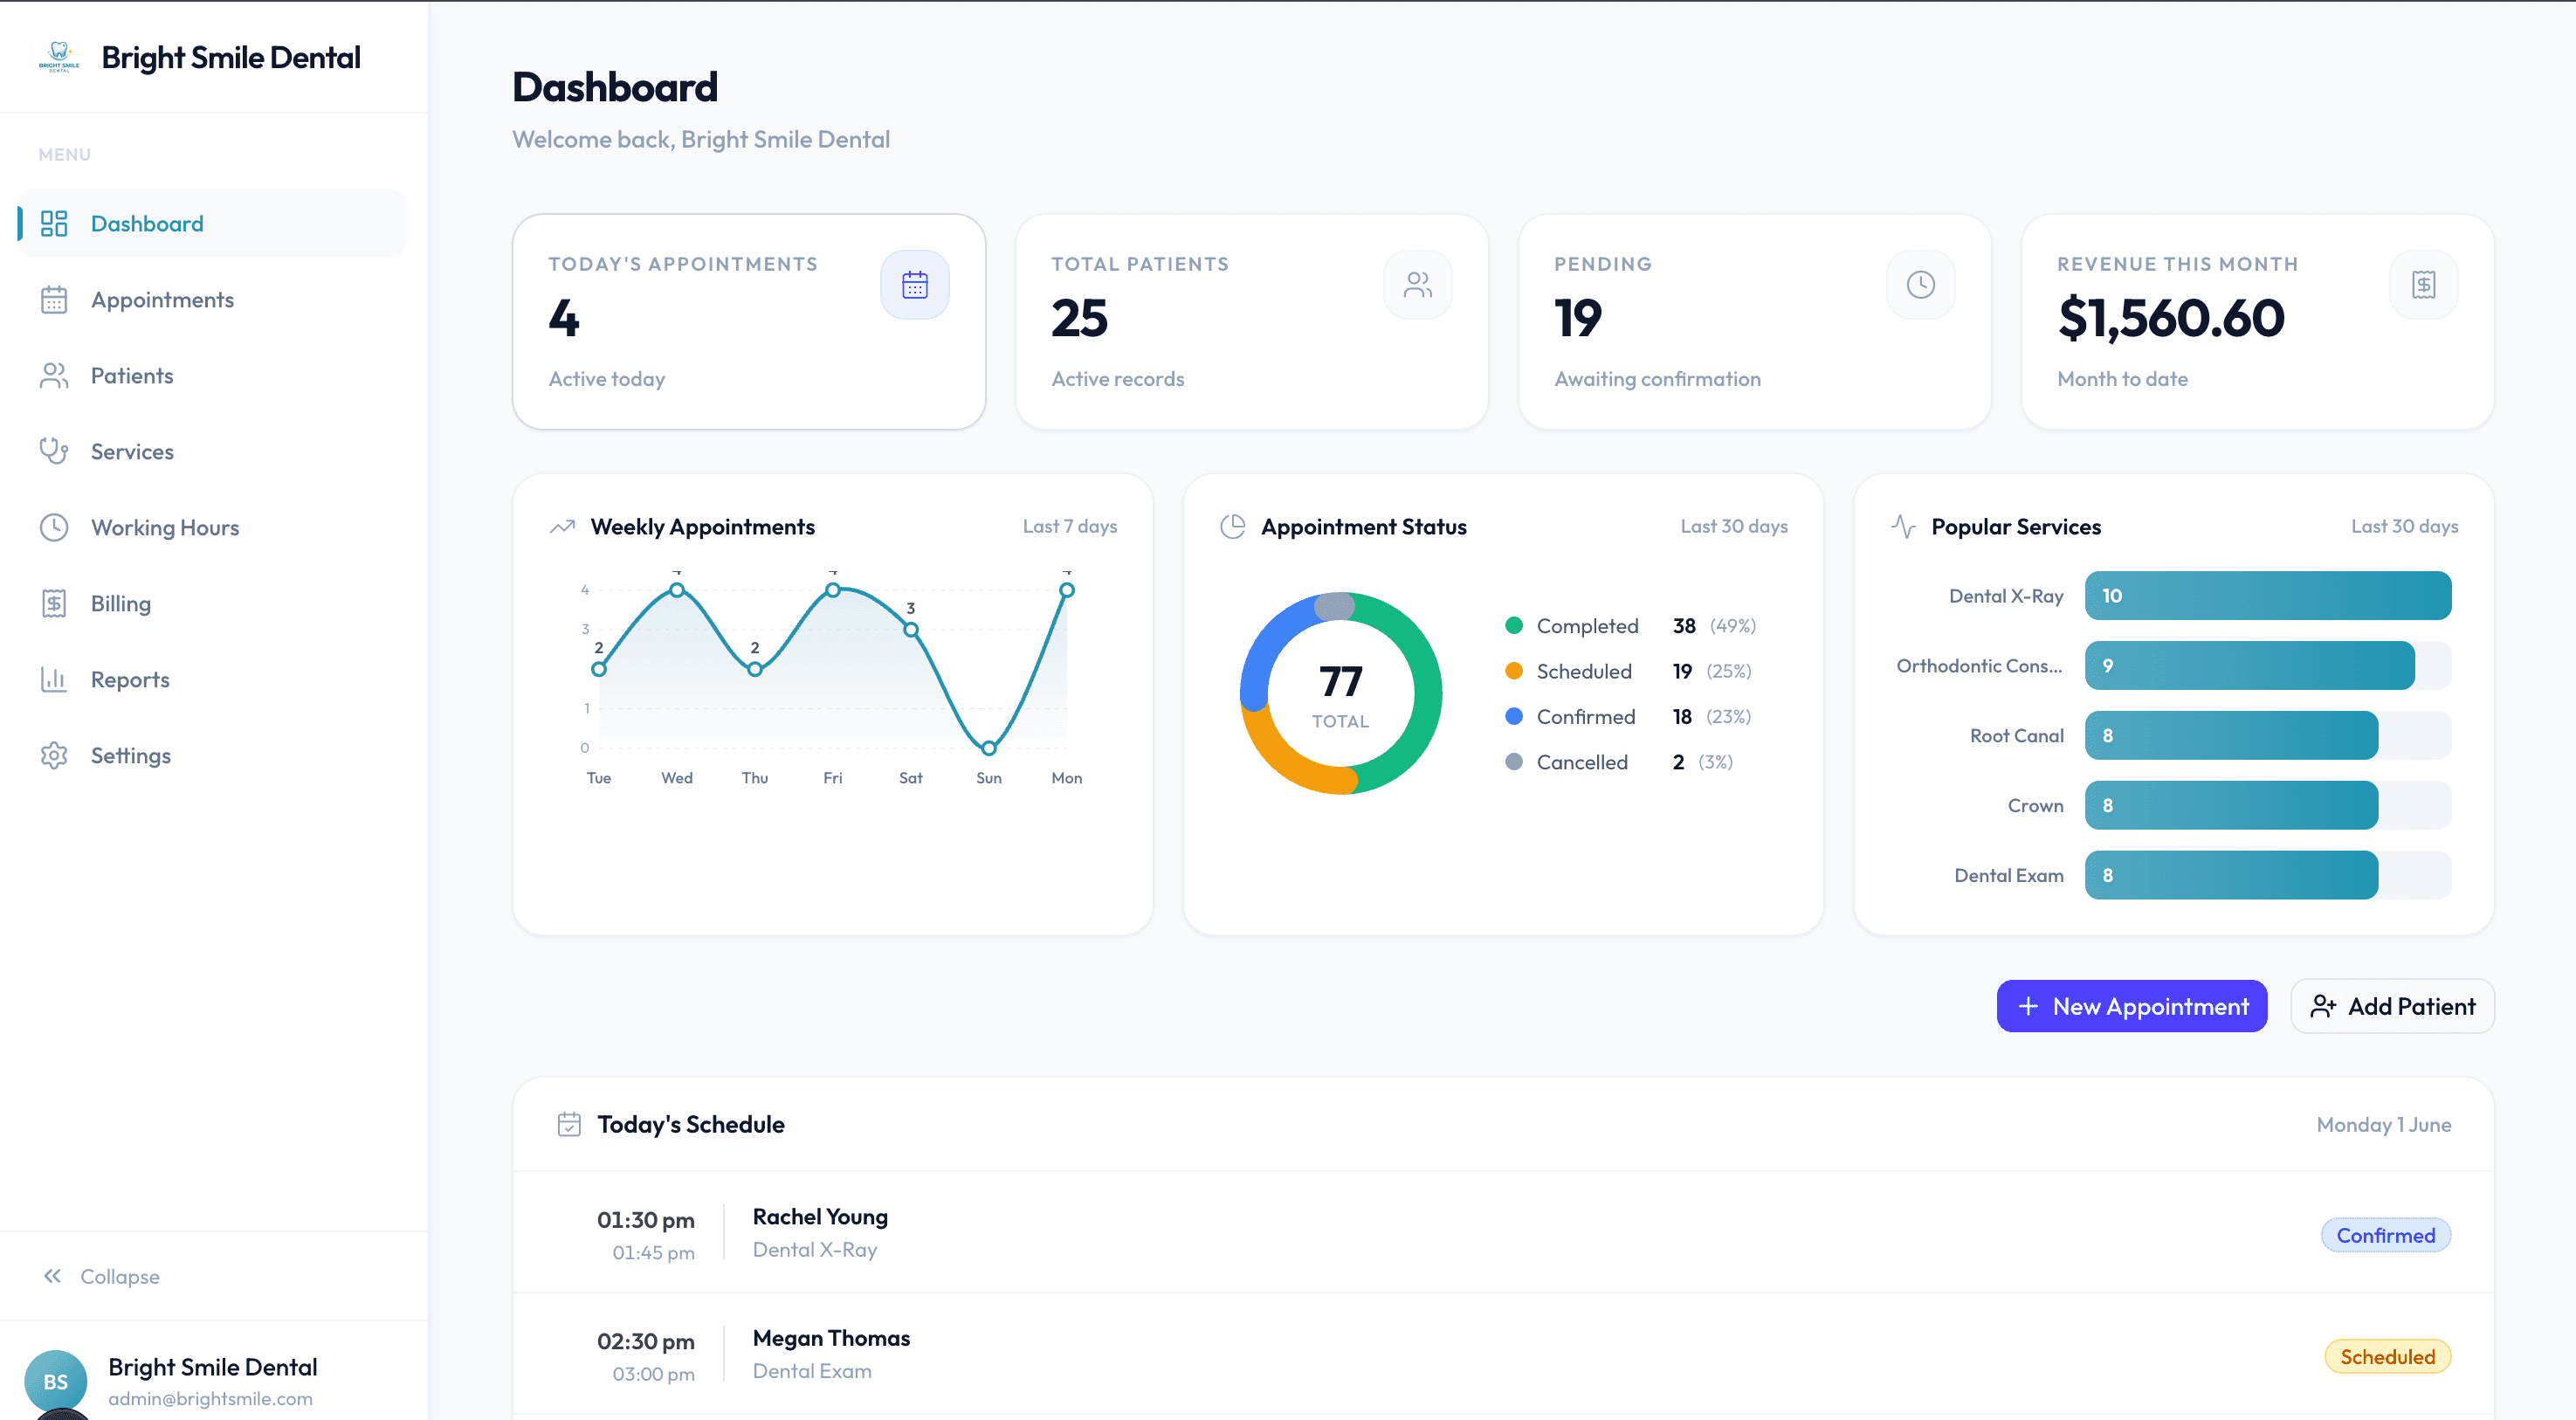Click the BS avatar at bottom of sidebar
This screenshot has width=2576, height=1420.
55,1381
